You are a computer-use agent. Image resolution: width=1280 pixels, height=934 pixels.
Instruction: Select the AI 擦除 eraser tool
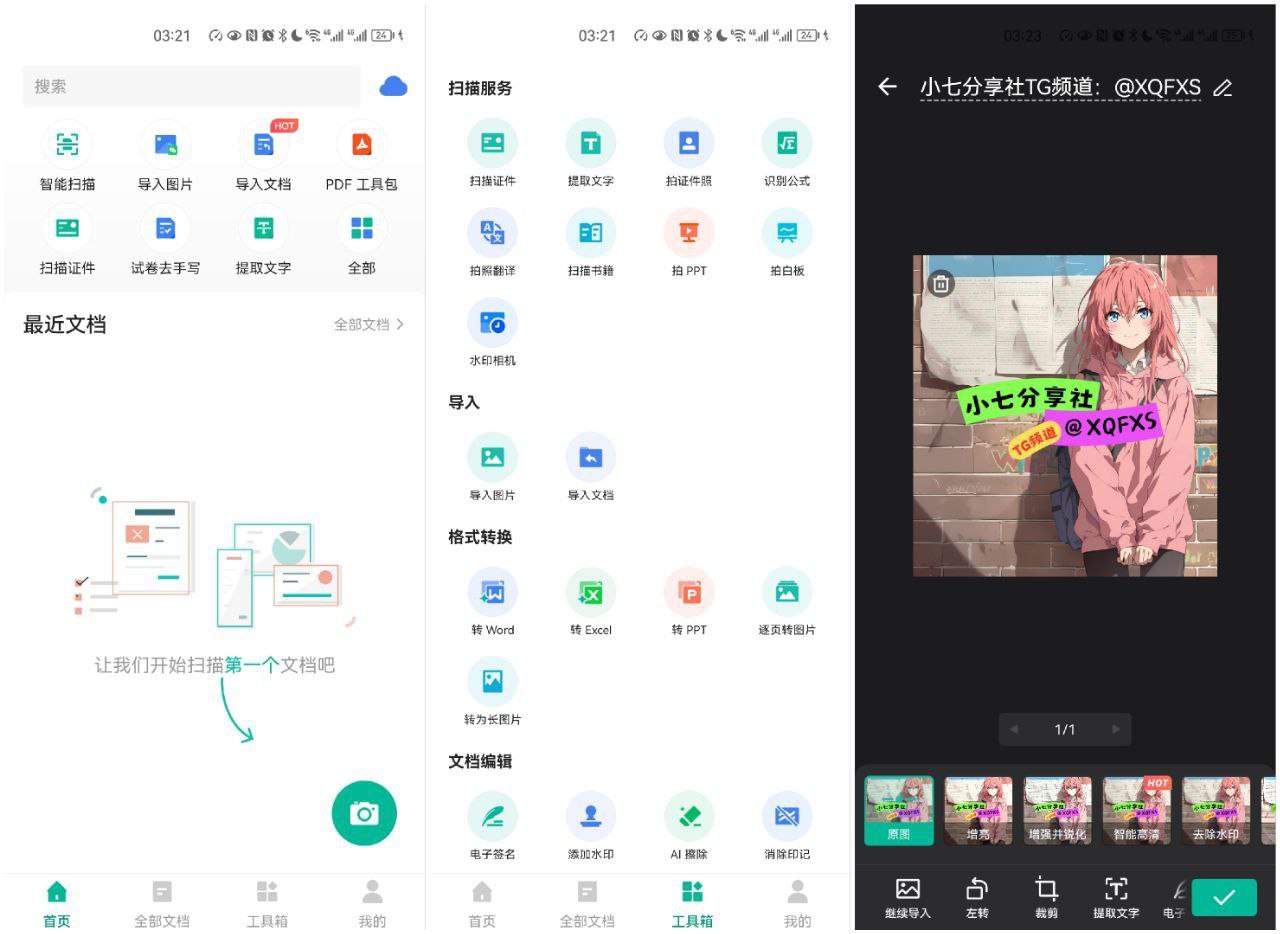[689, 826]
